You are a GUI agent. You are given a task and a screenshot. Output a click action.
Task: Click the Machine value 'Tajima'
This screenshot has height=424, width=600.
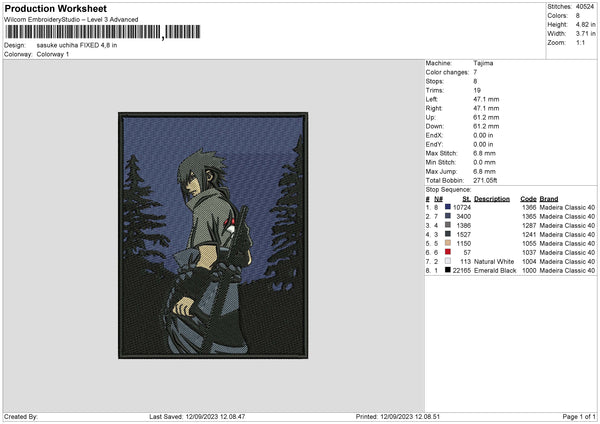point(483,63)
